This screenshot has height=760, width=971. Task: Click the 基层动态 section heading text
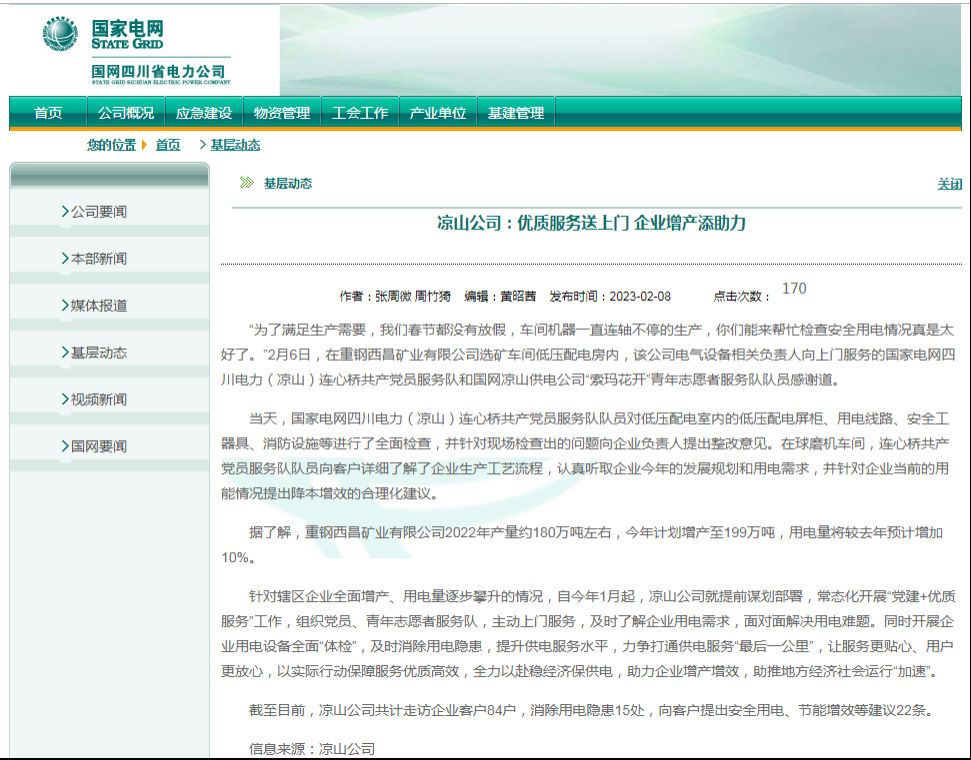point(288,183)
